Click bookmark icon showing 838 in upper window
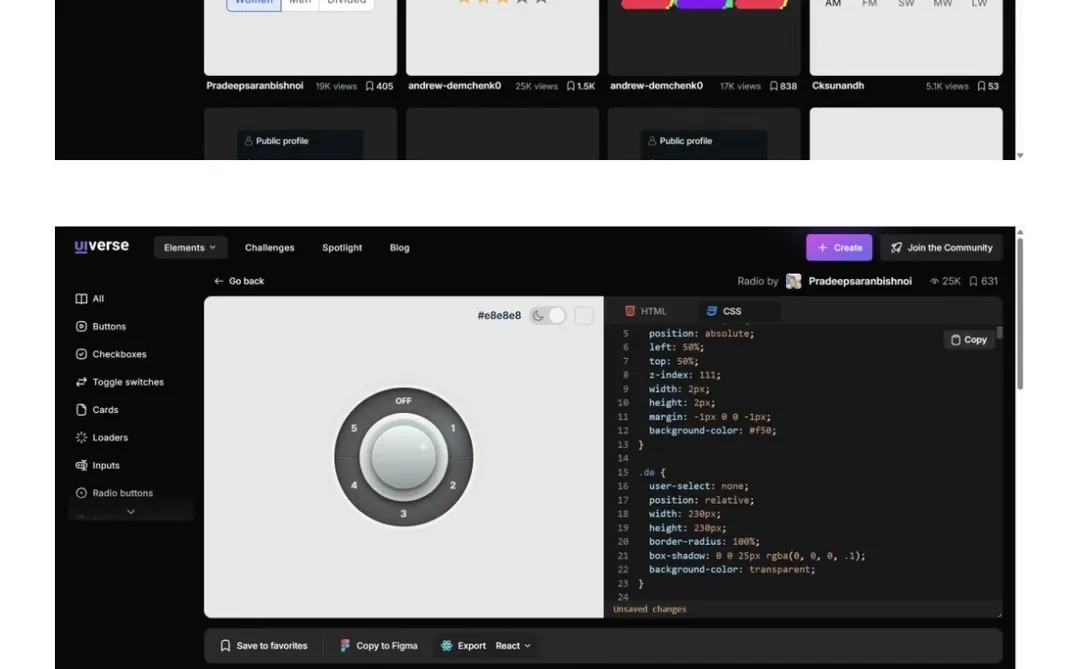This screenshot has width=1080, height=669. coord(773,86)
